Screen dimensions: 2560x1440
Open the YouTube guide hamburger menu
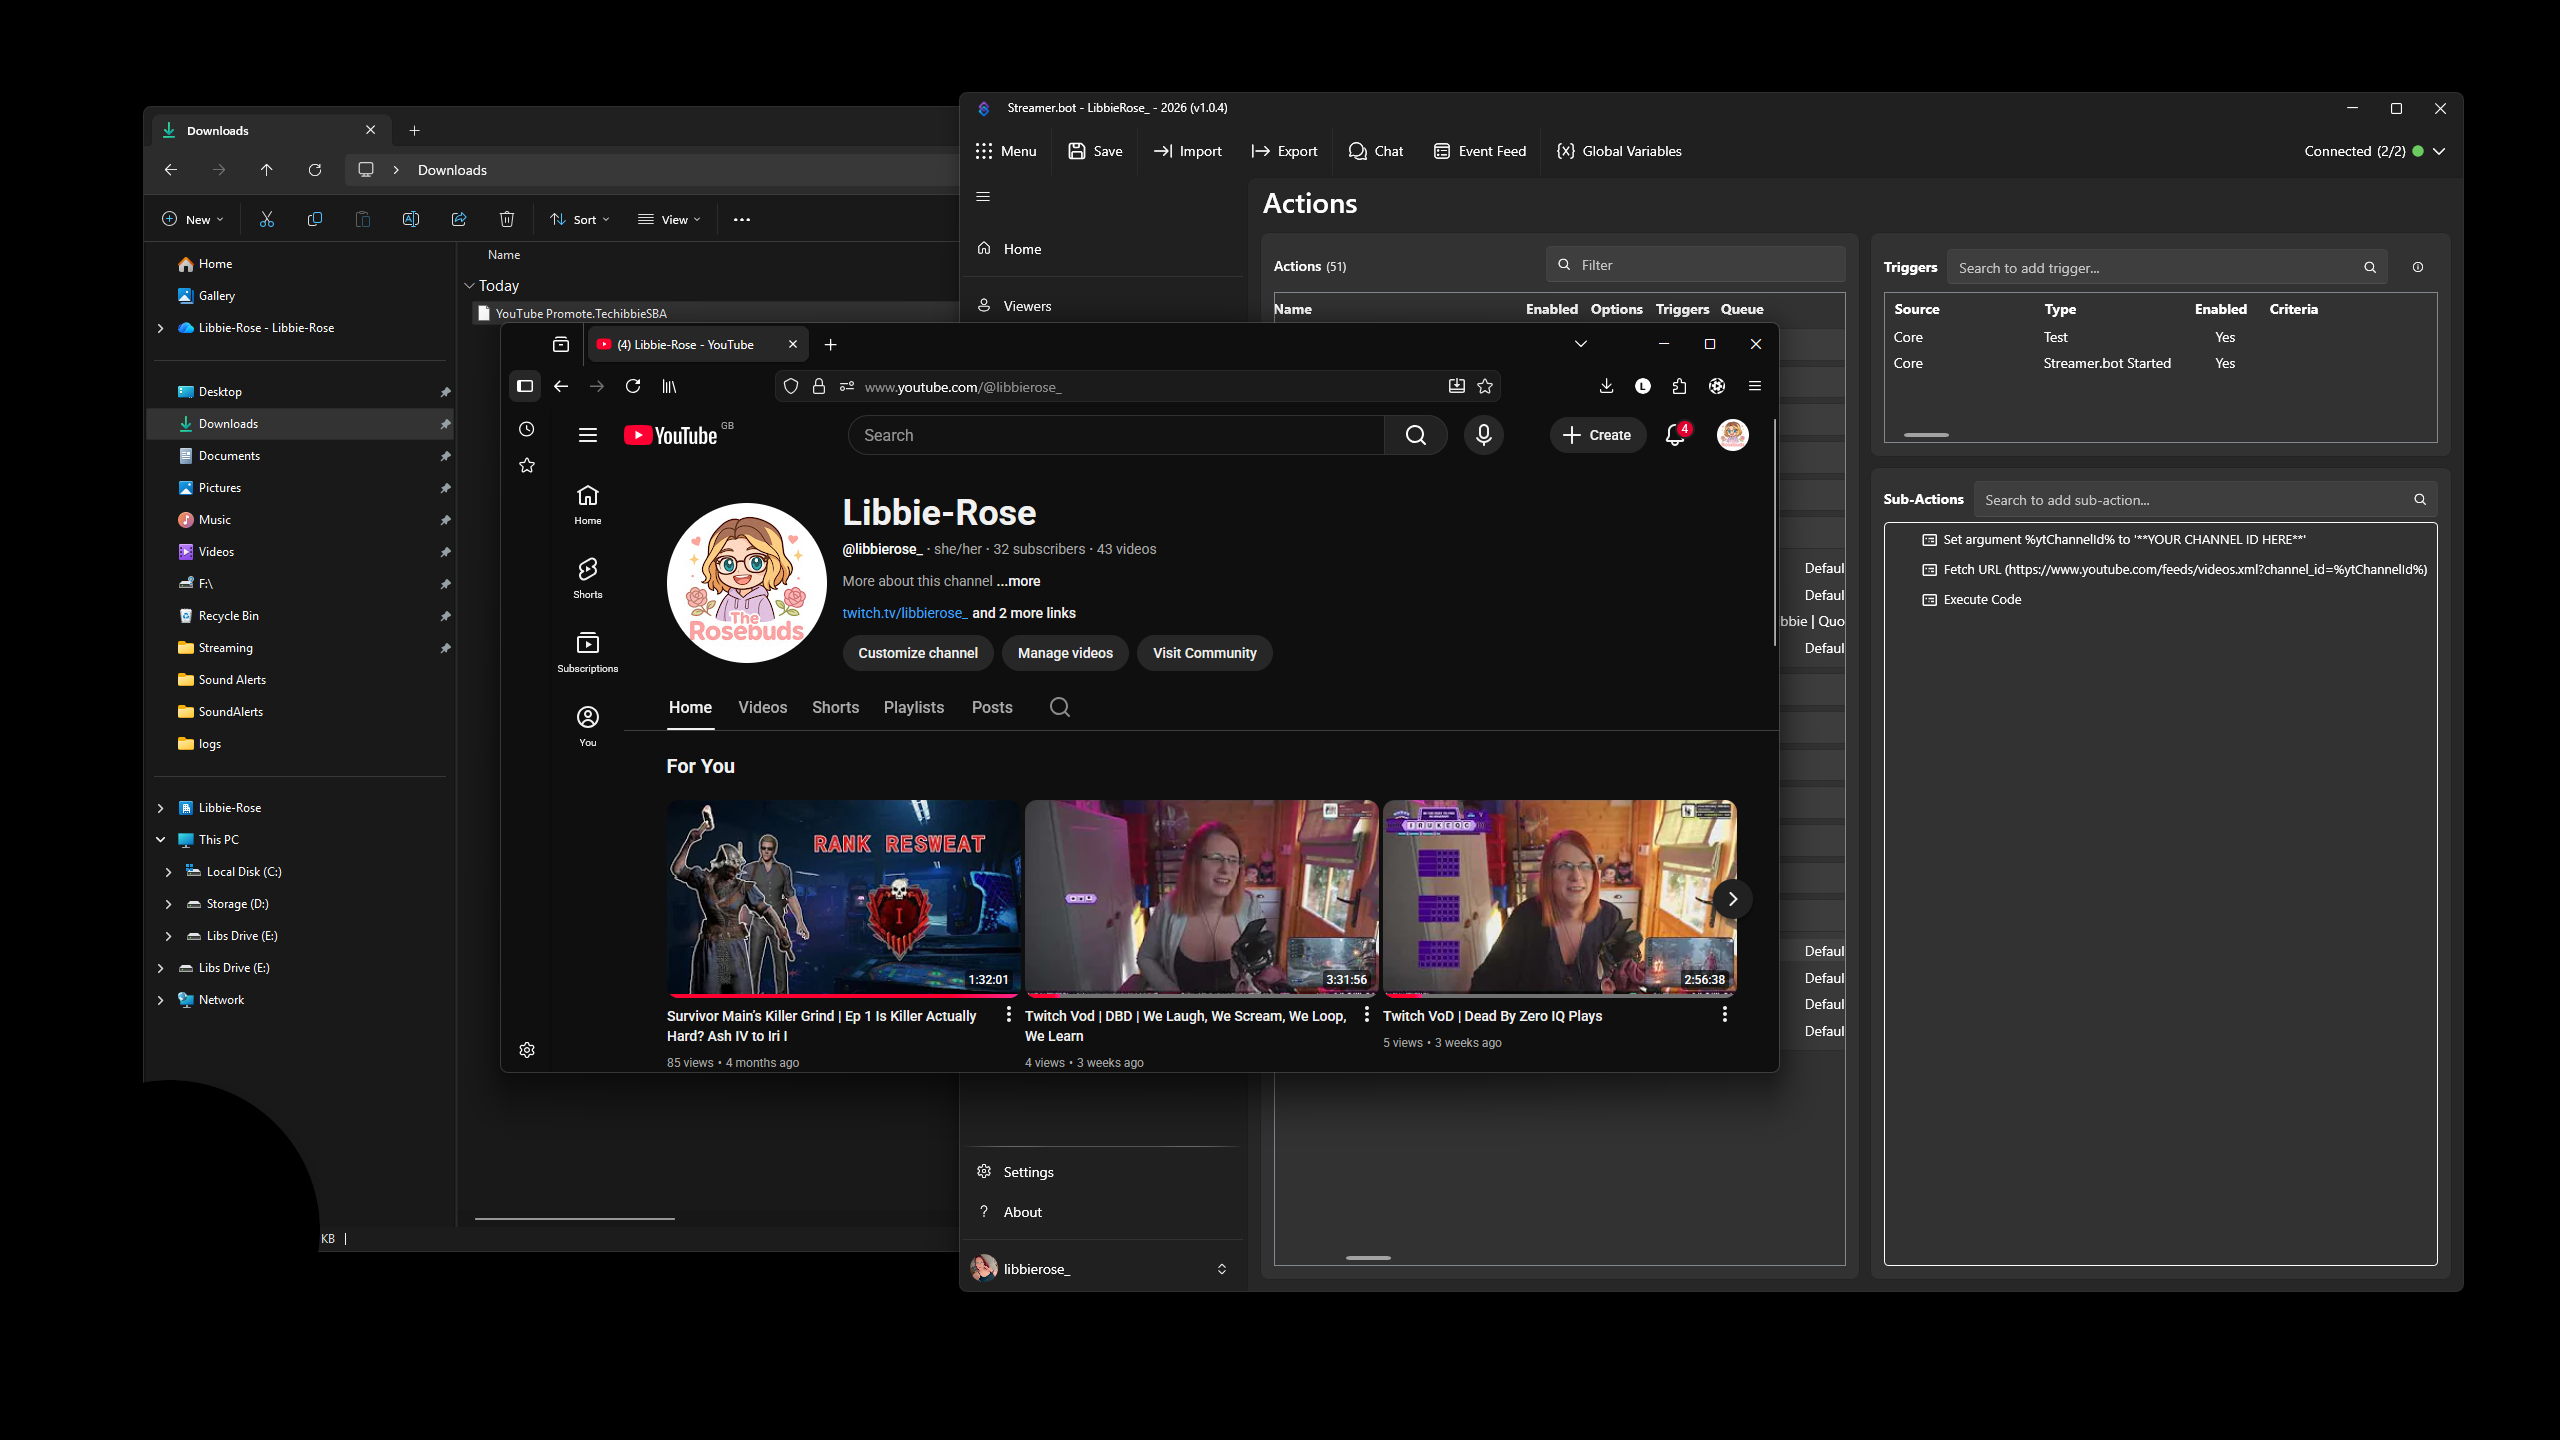588,435
